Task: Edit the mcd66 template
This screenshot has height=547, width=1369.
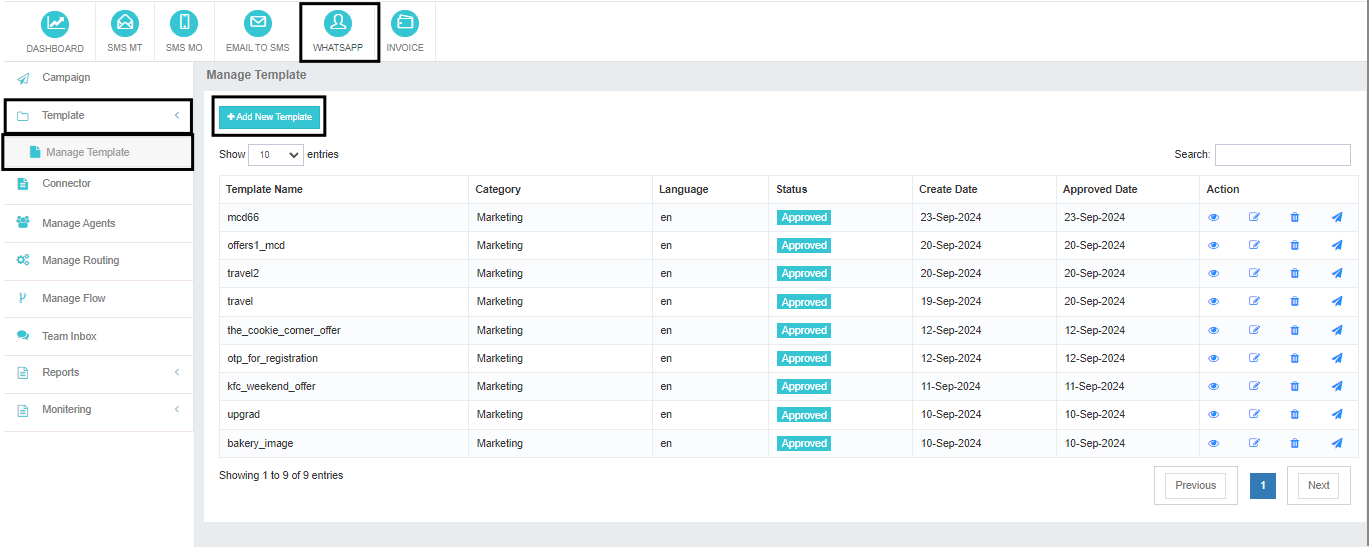Action: tap(1254, 217)
